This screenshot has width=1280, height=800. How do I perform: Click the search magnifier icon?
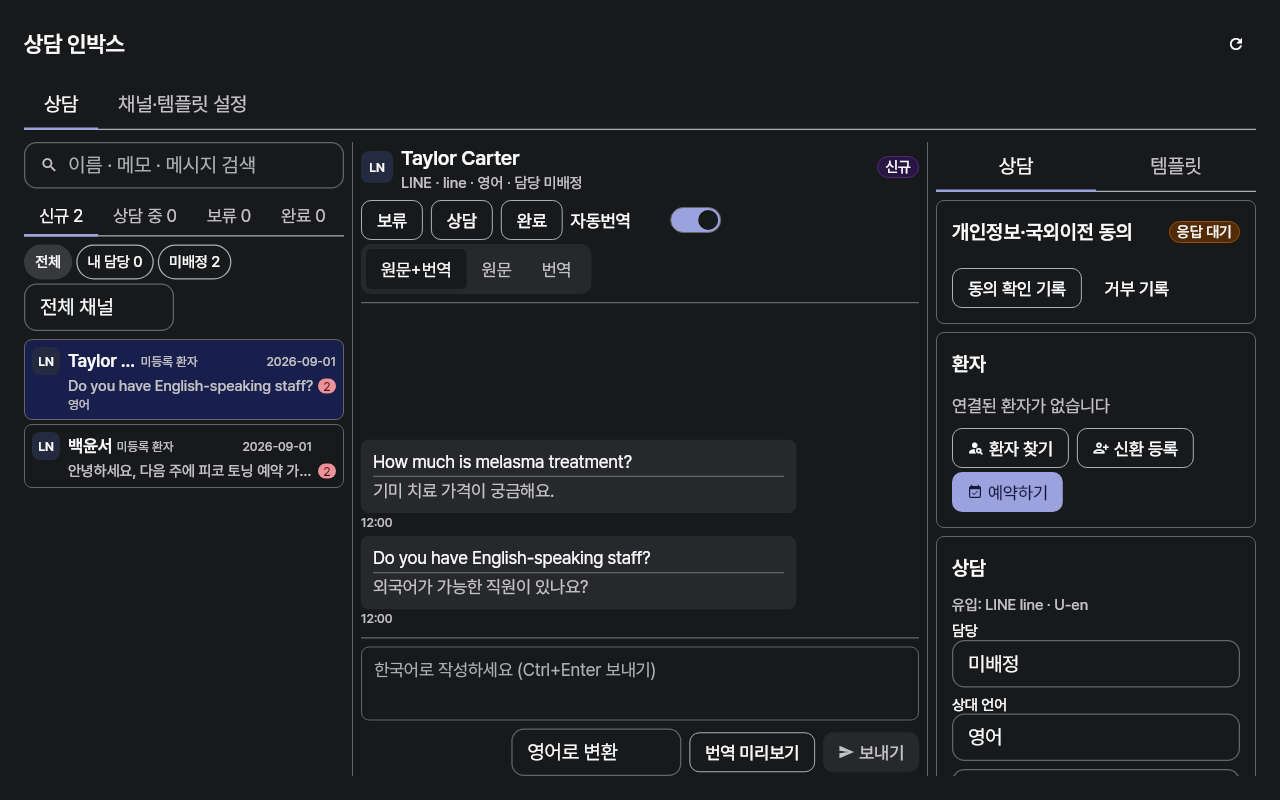49,165
